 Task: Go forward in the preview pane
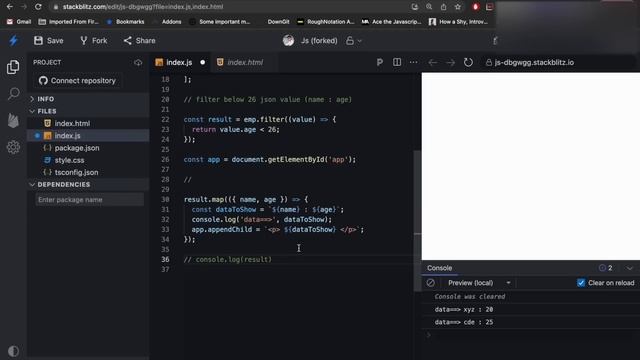click(x=450, y=62)
